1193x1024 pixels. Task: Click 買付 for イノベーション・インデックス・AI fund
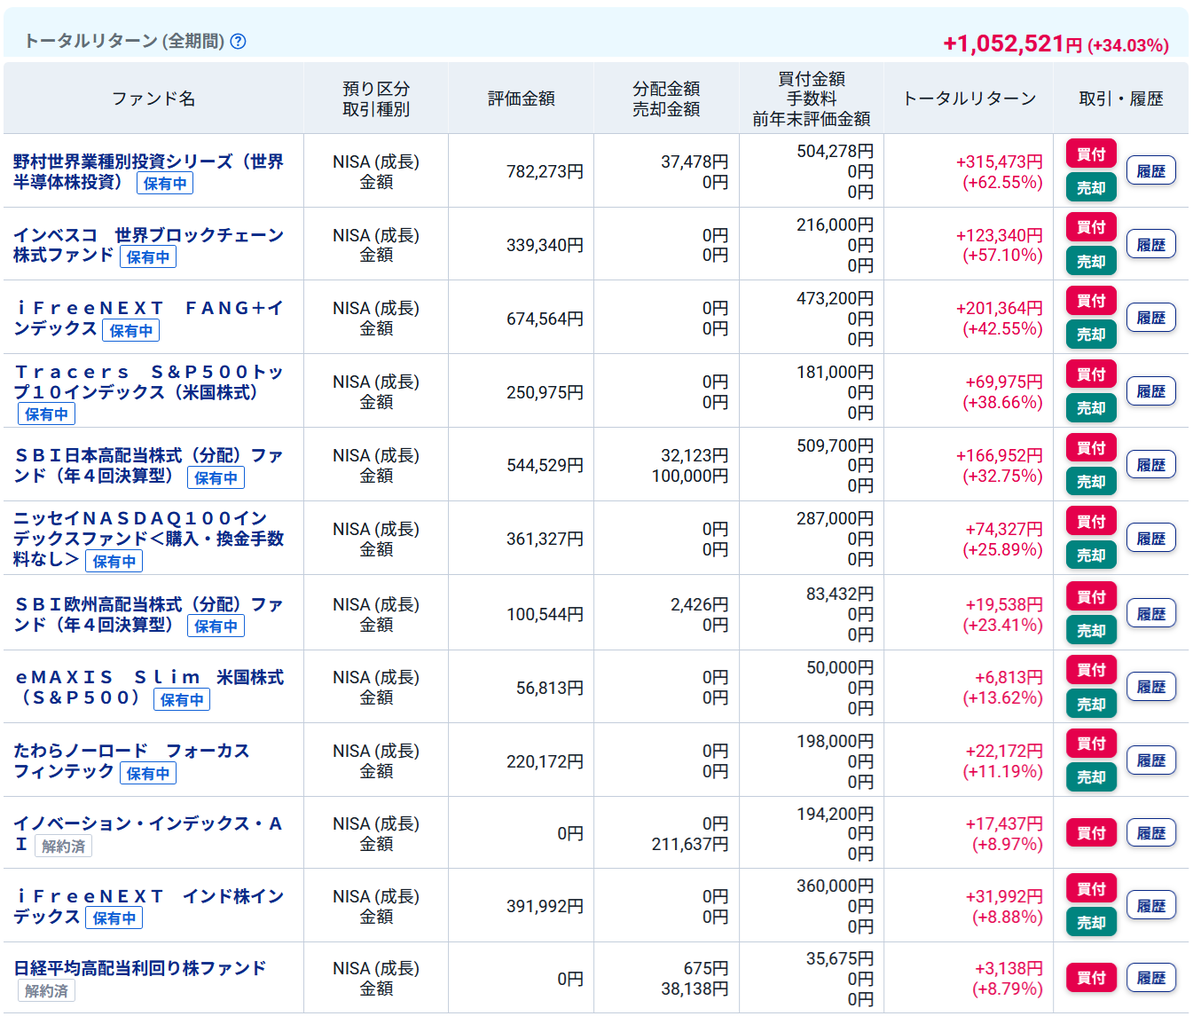click(x=1091, y=833)
